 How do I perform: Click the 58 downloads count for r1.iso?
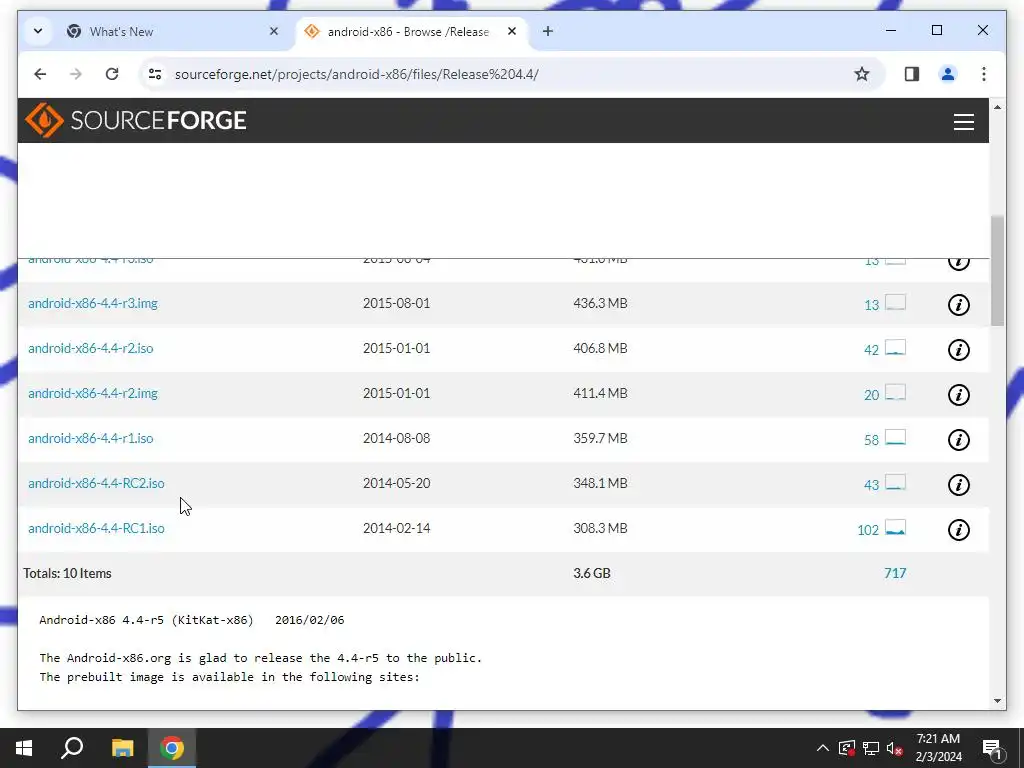click(x=871, y=440)
